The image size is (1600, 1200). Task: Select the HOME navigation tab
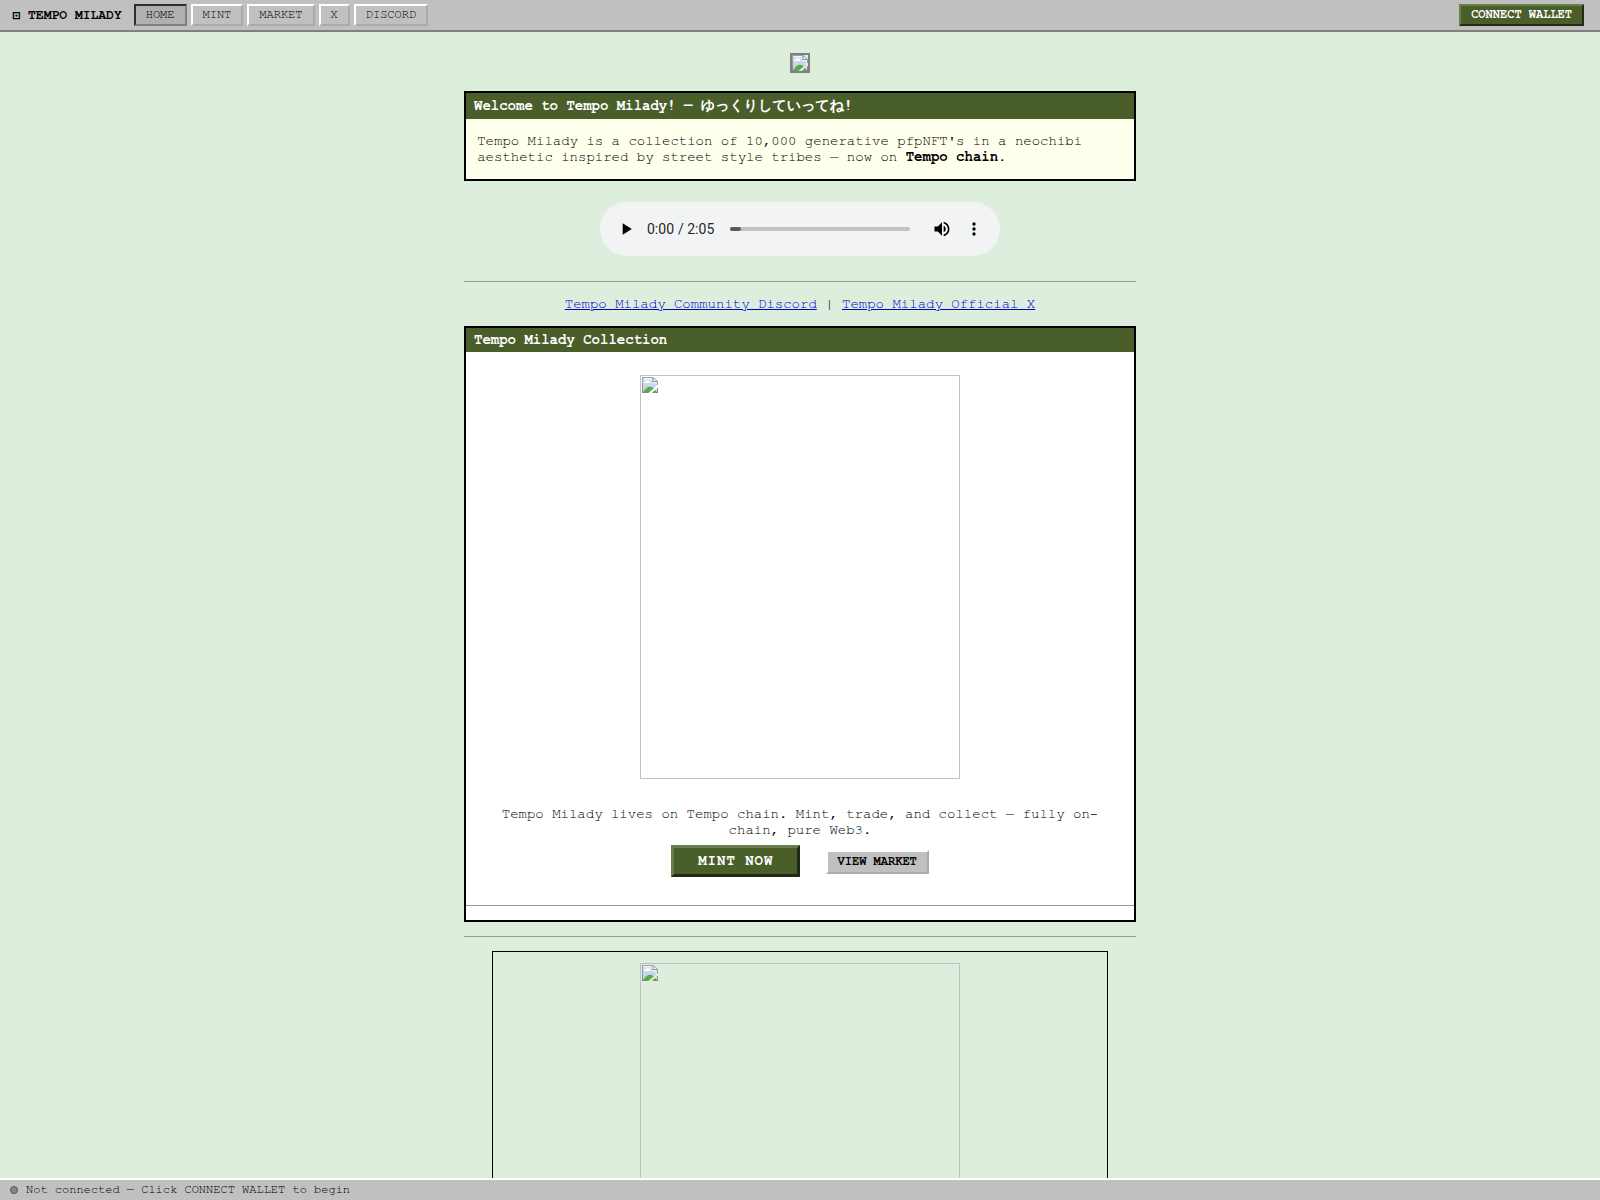tap(159, 14)
